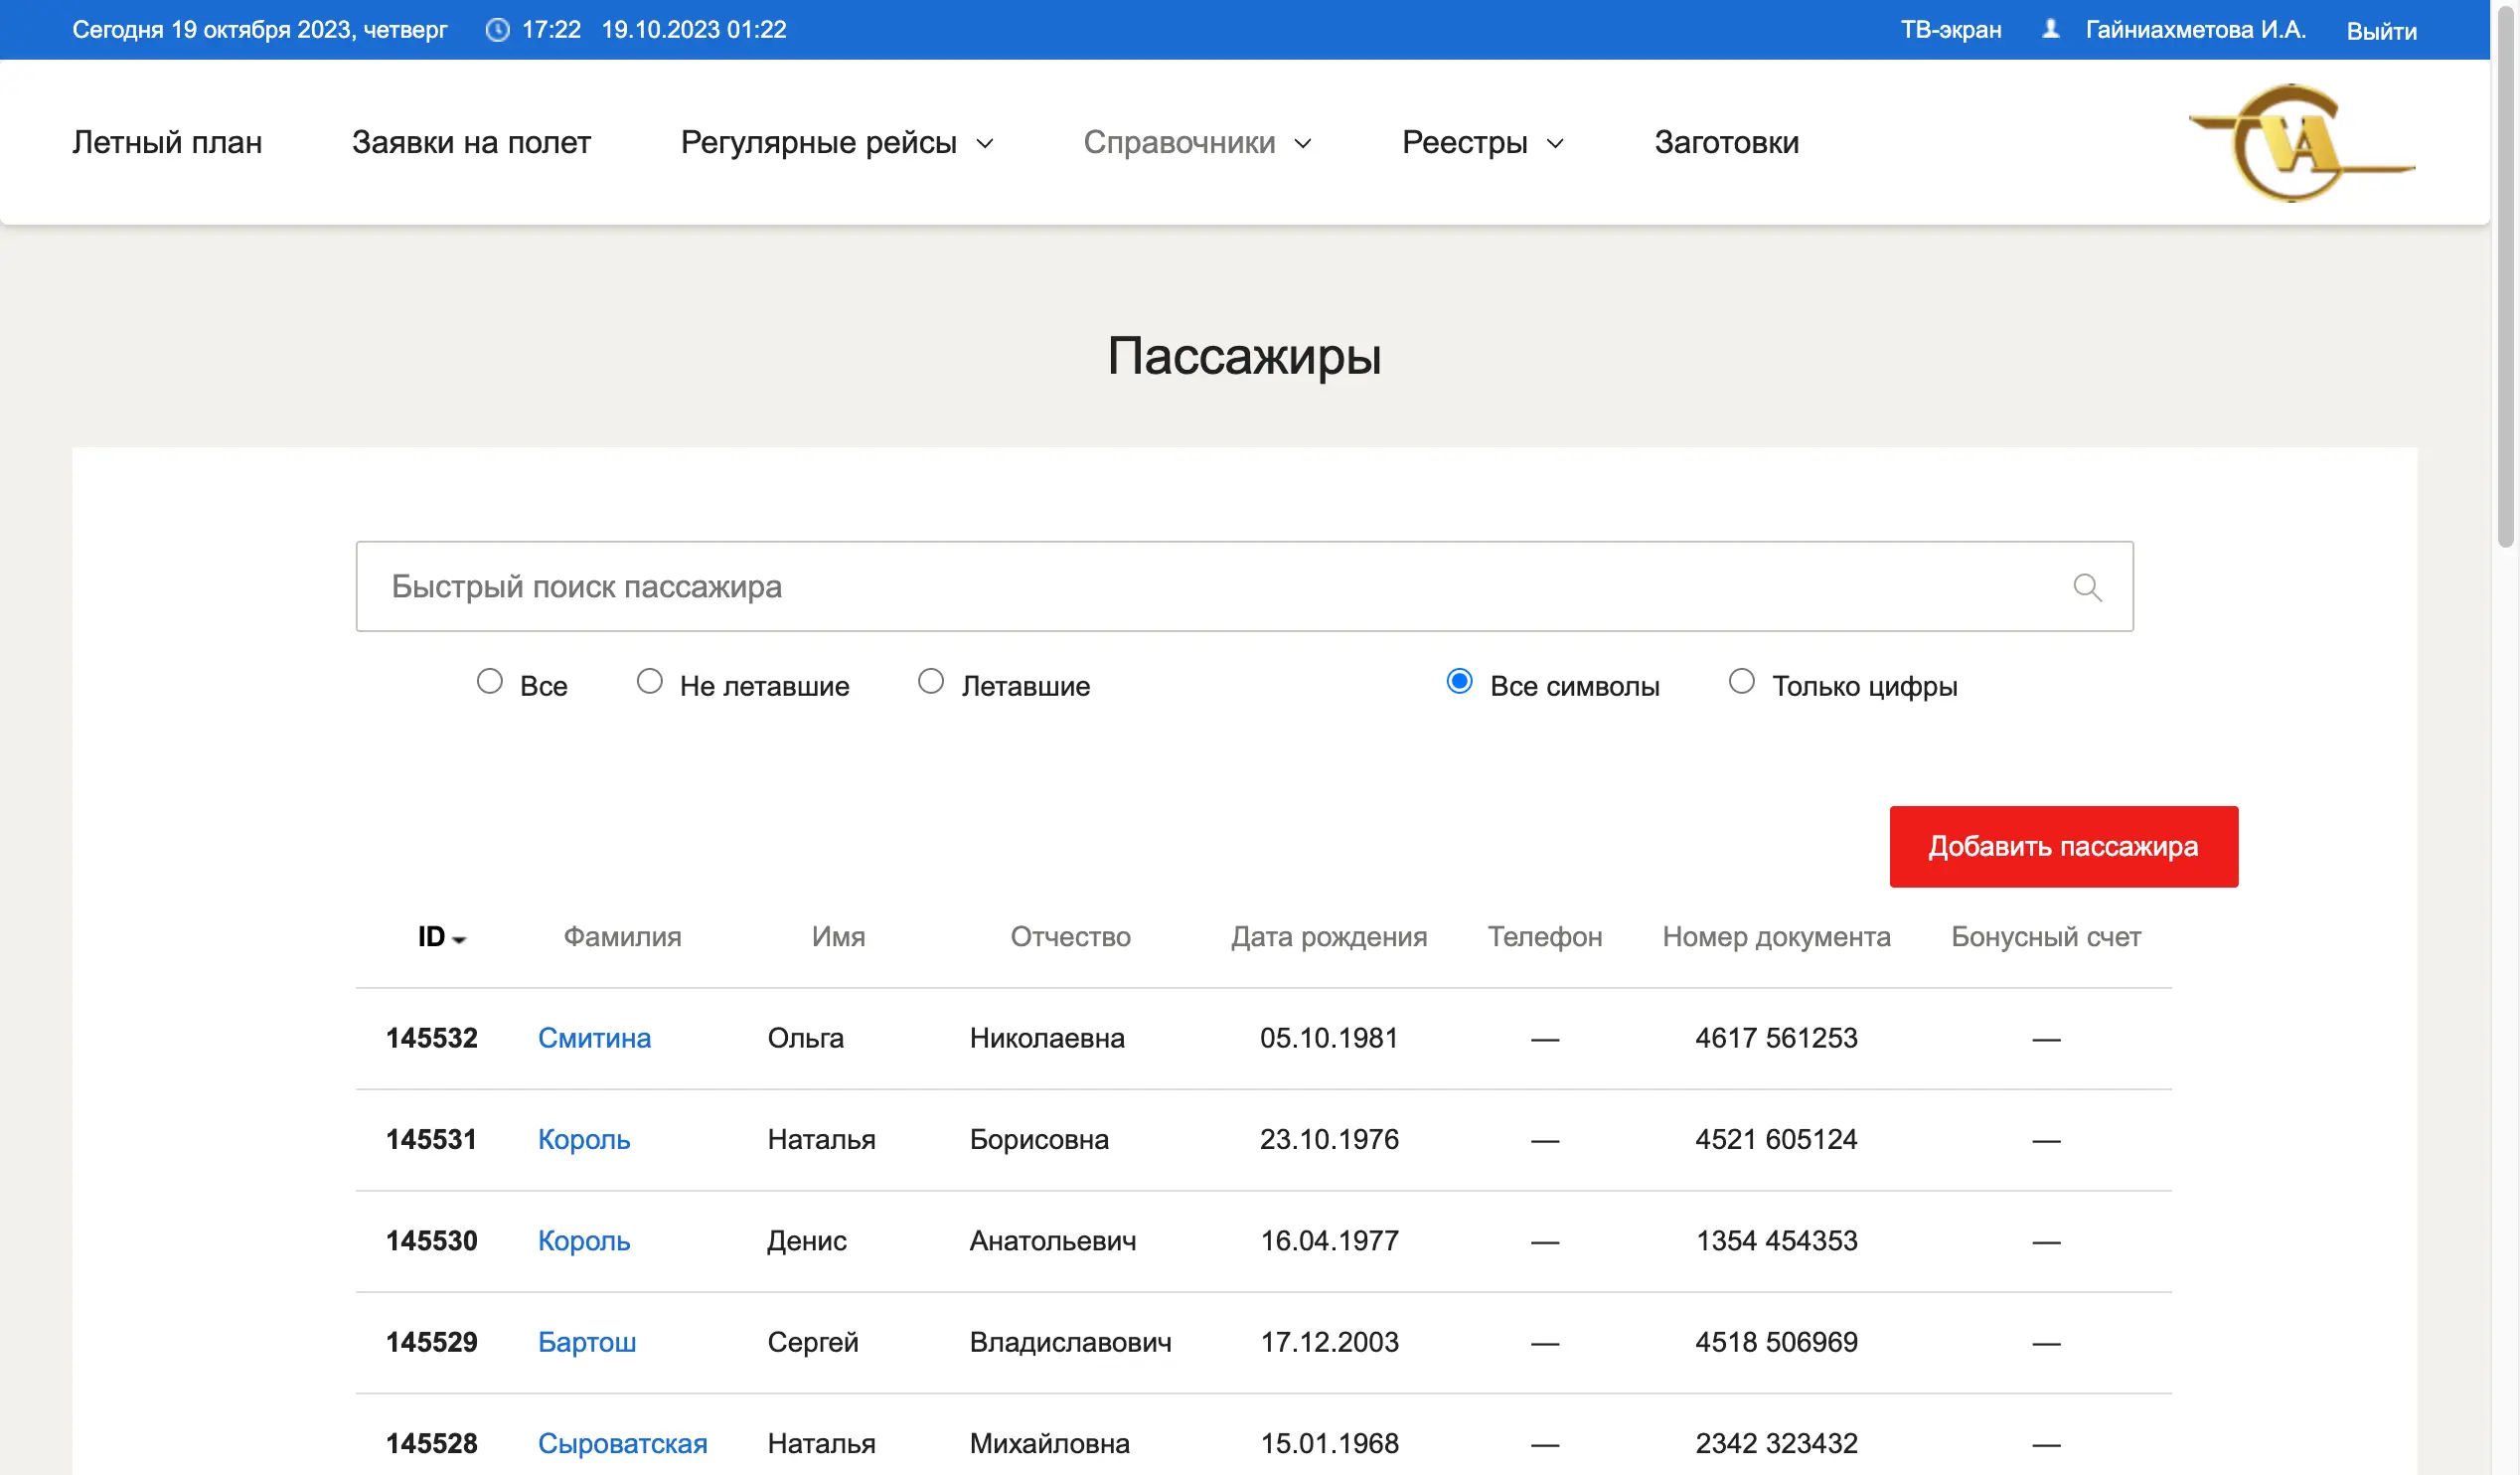Enable the "Только цифры" search mode
This screenshot has width=2520, height=1475.
[1742, 681]
